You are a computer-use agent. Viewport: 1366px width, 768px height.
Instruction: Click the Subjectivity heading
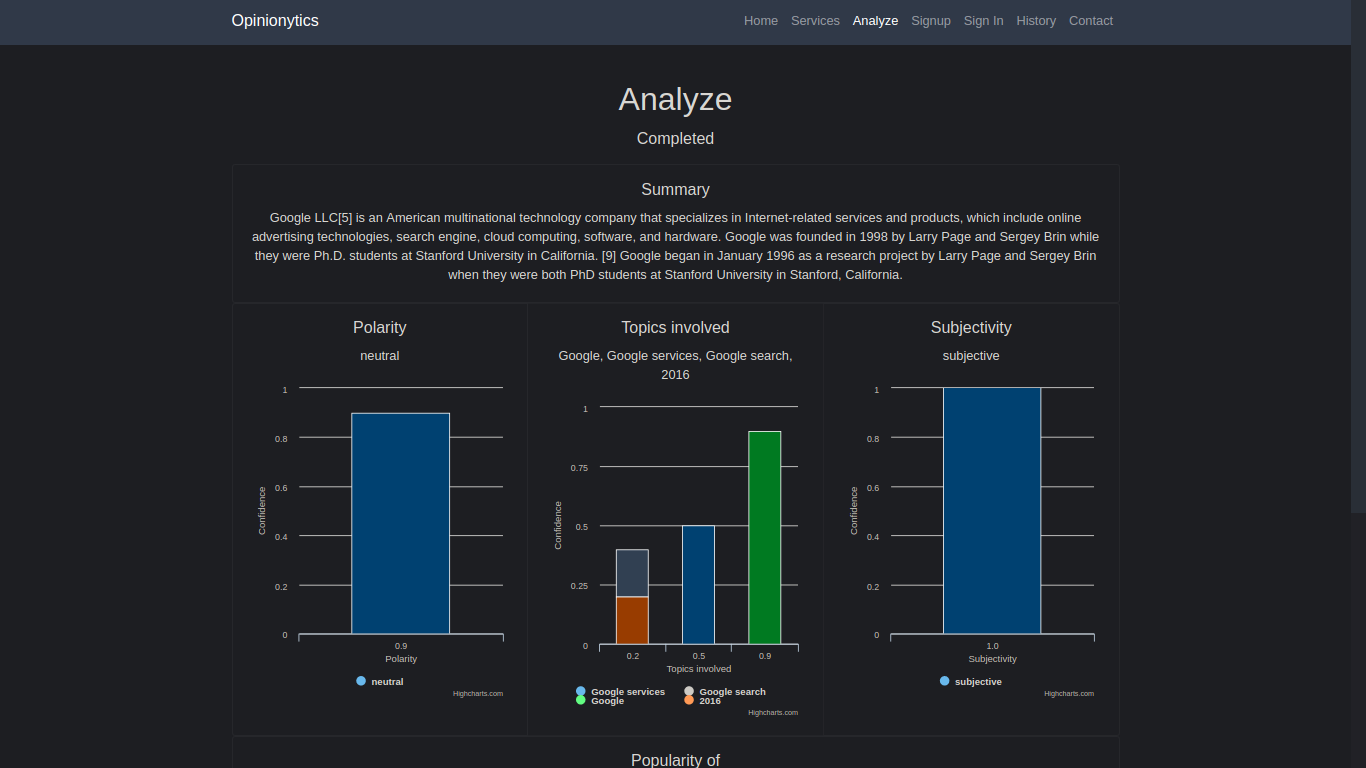pos(971,327)
